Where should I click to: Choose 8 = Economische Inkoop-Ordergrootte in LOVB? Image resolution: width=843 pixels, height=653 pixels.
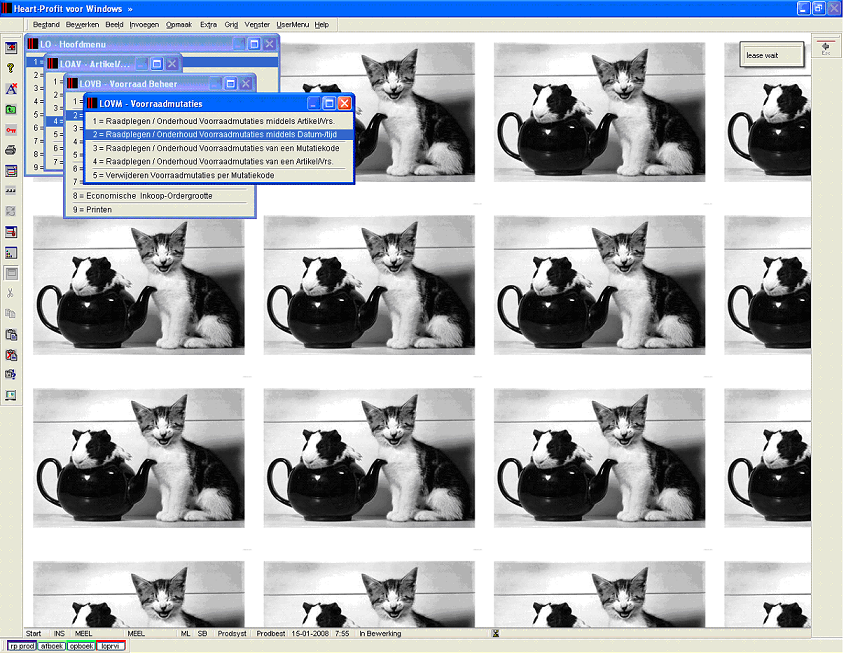[x=159, y=196]
